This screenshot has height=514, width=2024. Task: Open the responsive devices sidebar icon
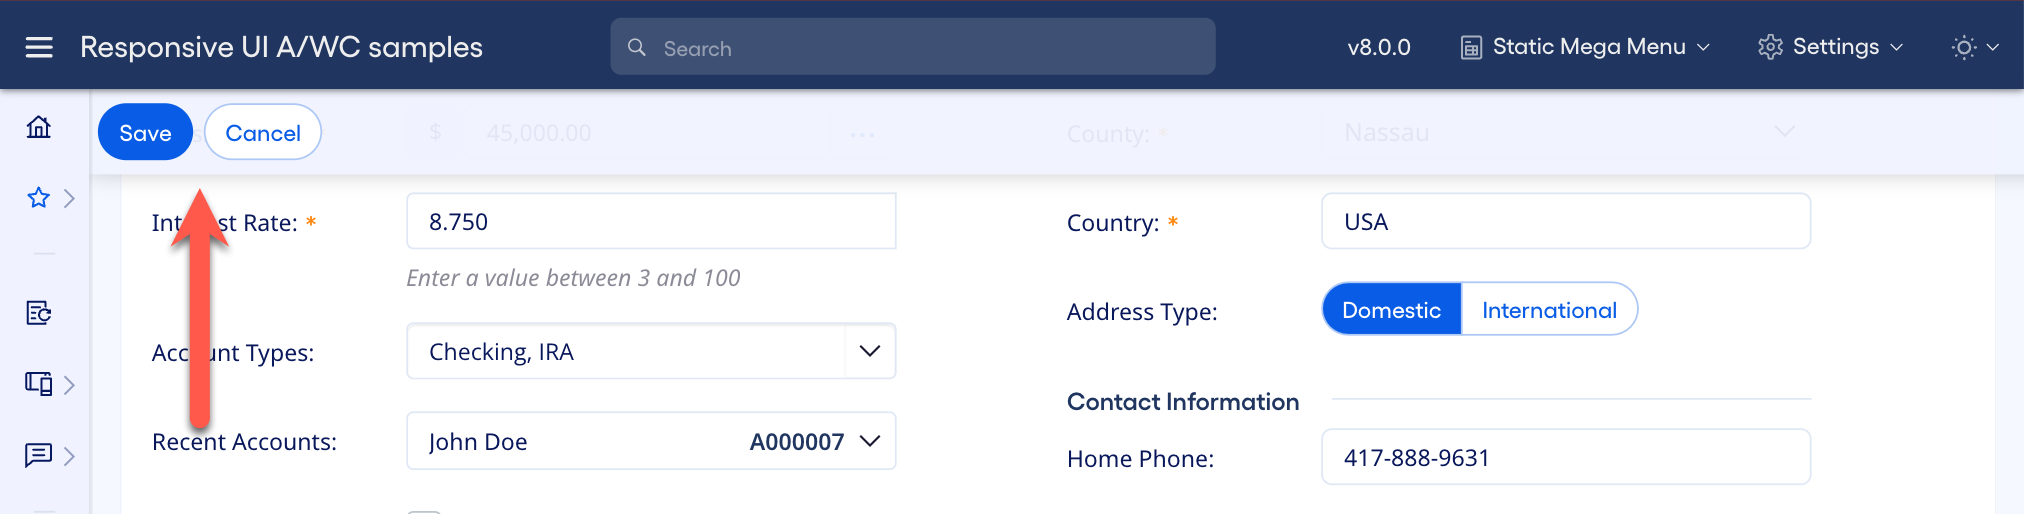(39, 384)
